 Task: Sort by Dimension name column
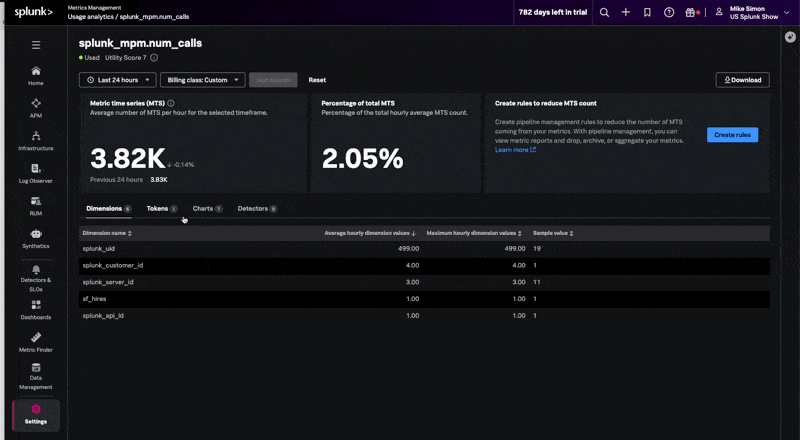107,233
